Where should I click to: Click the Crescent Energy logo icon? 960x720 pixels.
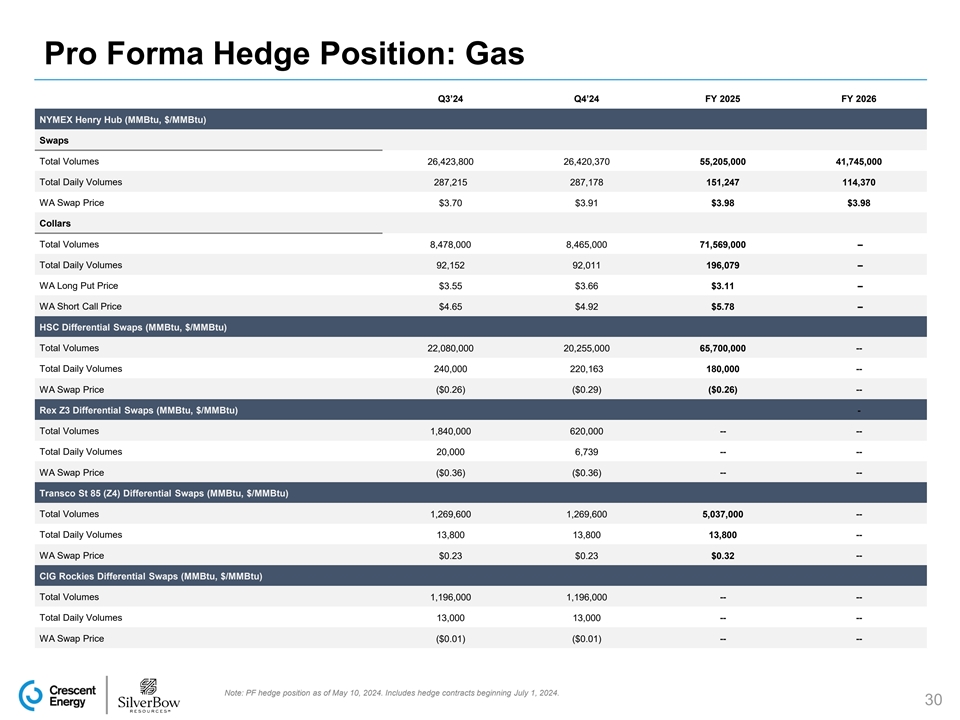(34, 695)
